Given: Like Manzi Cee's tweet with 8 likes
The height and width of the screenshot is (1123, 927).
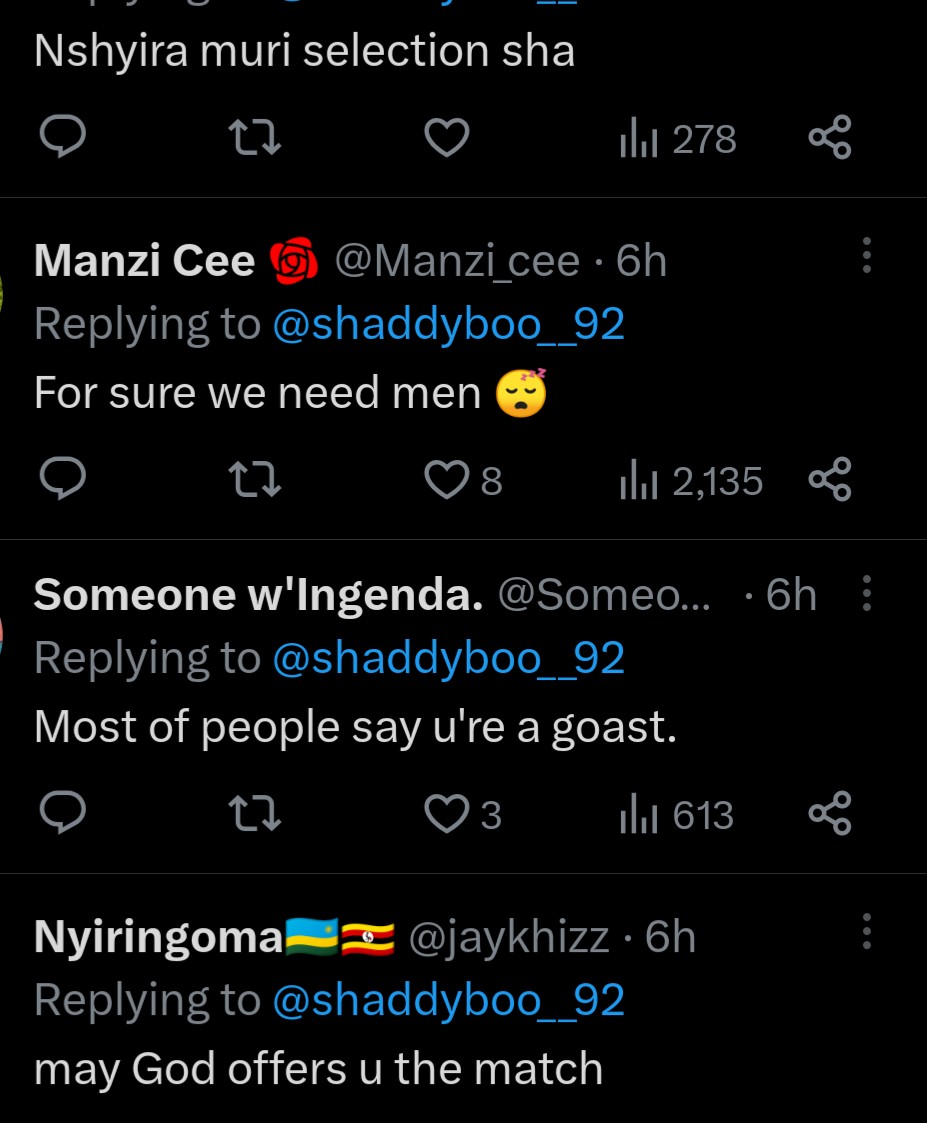Looking at the screenshot, I should (447, 481).
